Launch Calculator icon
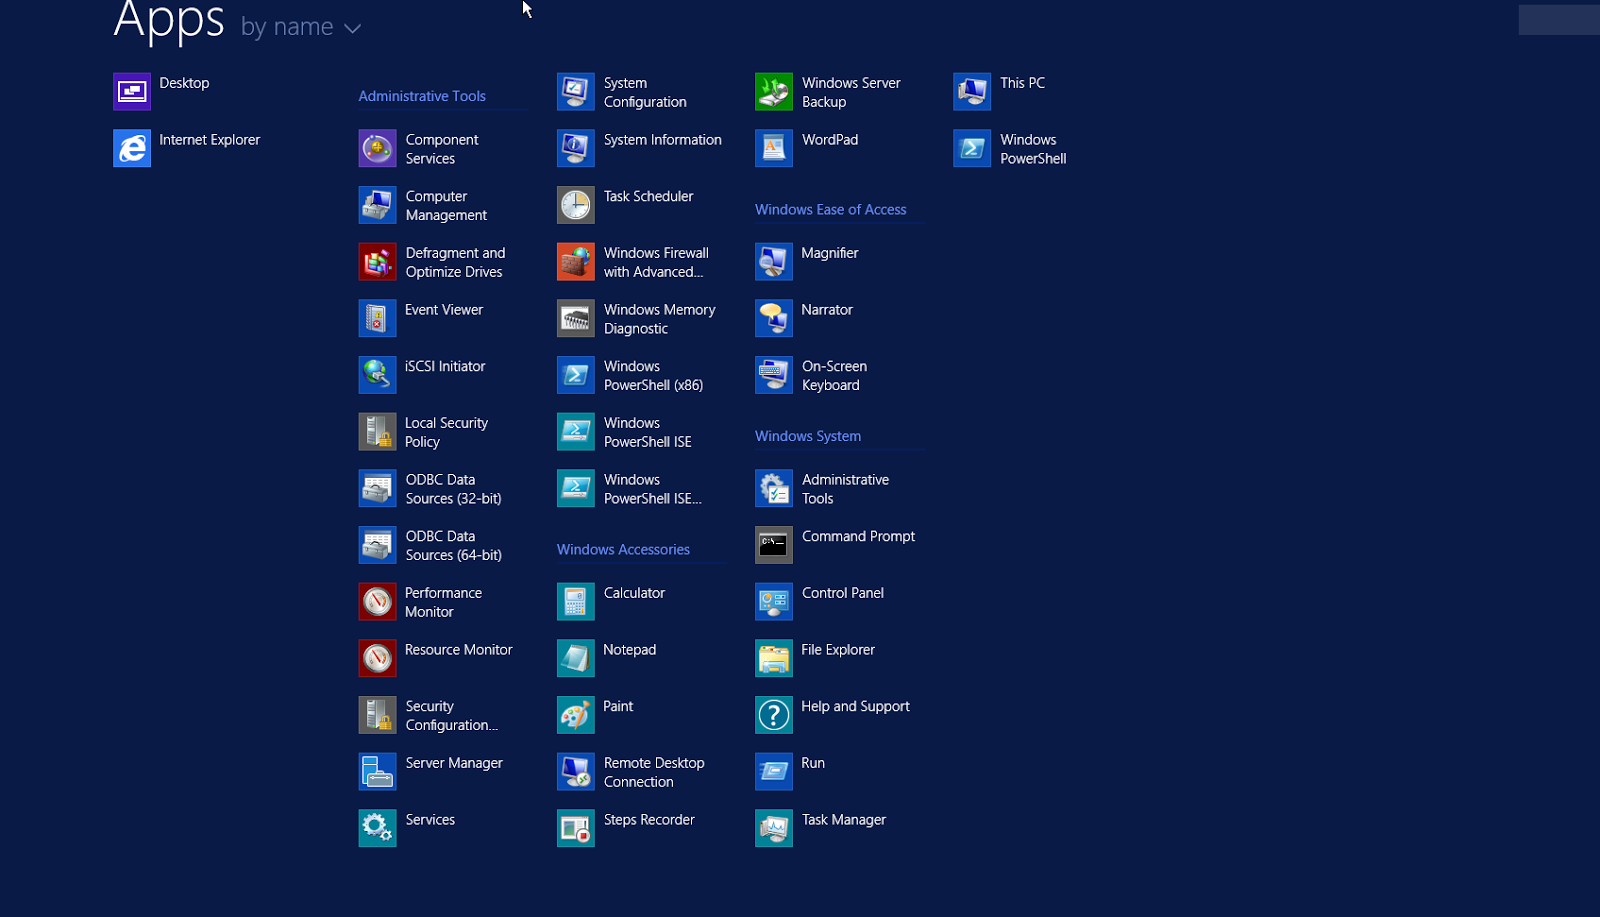Screen dimensions: 1600x917 tap(576, 602)
